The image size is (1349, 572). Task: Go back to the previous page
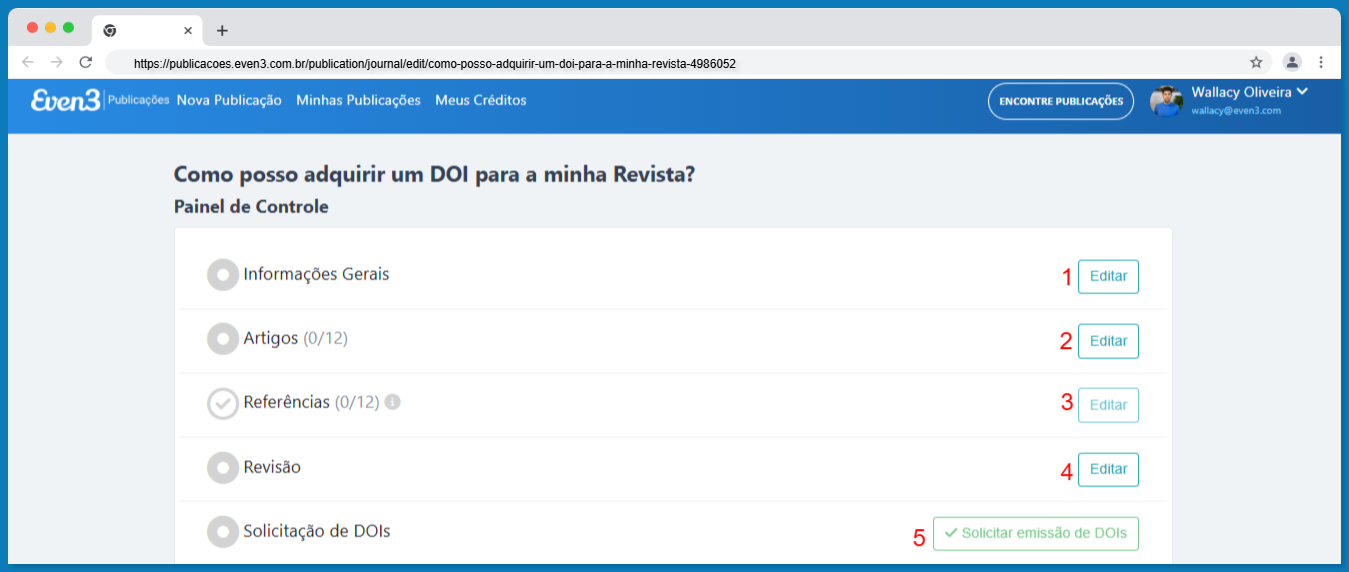click(x=29, y=62)
